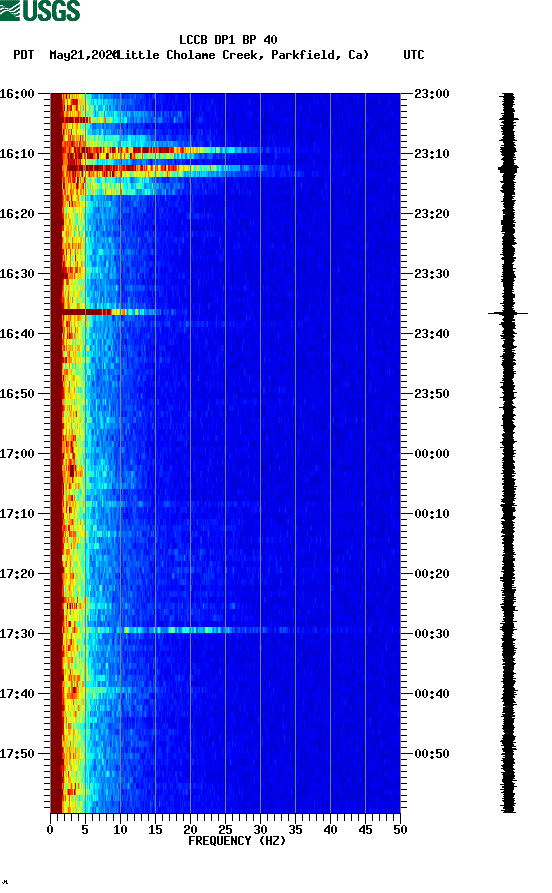Click the 23:40 UTC time label
552x893 pixels.
[432, 334]
